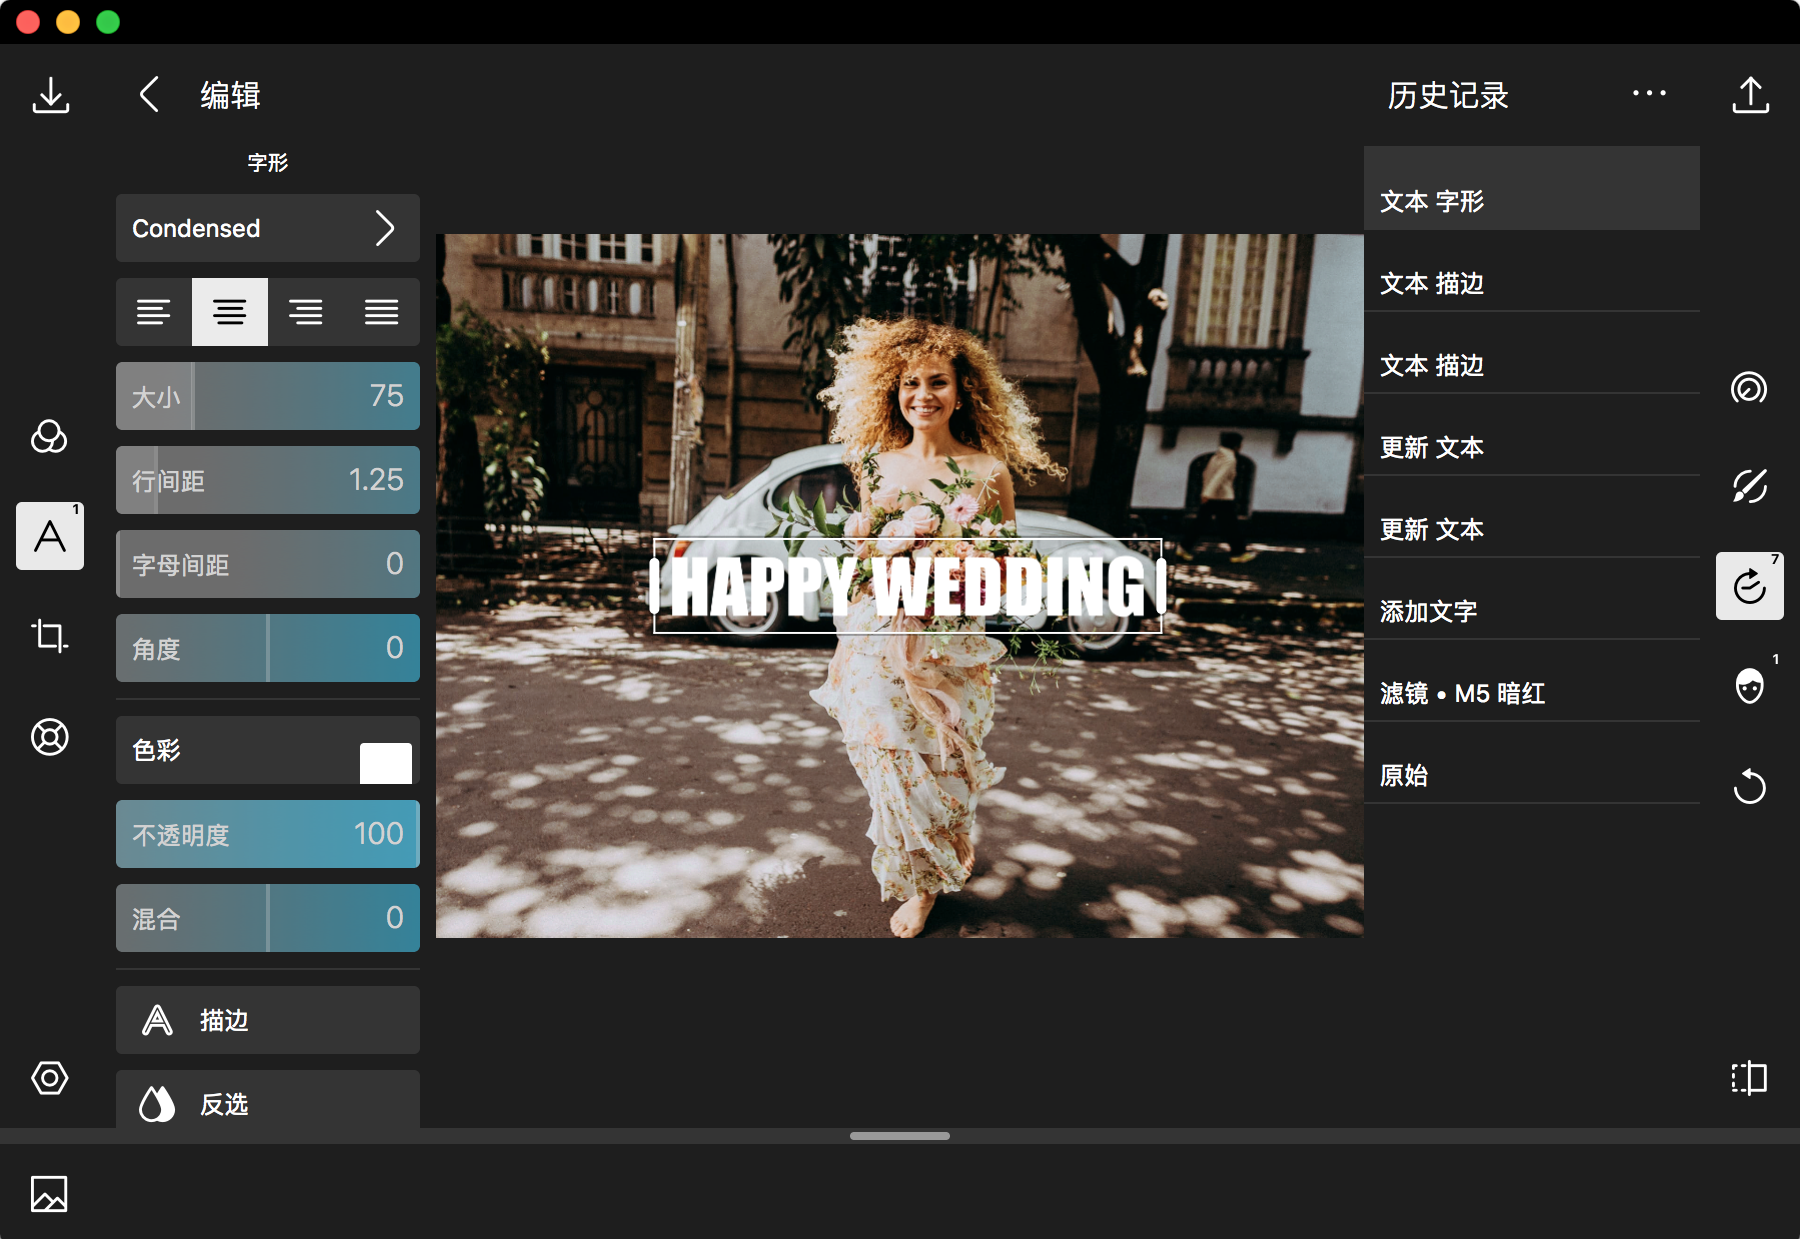Open the hexagon settings icon
Viewport: 1800px width, 1239px height.
(x=49, y=1078)
